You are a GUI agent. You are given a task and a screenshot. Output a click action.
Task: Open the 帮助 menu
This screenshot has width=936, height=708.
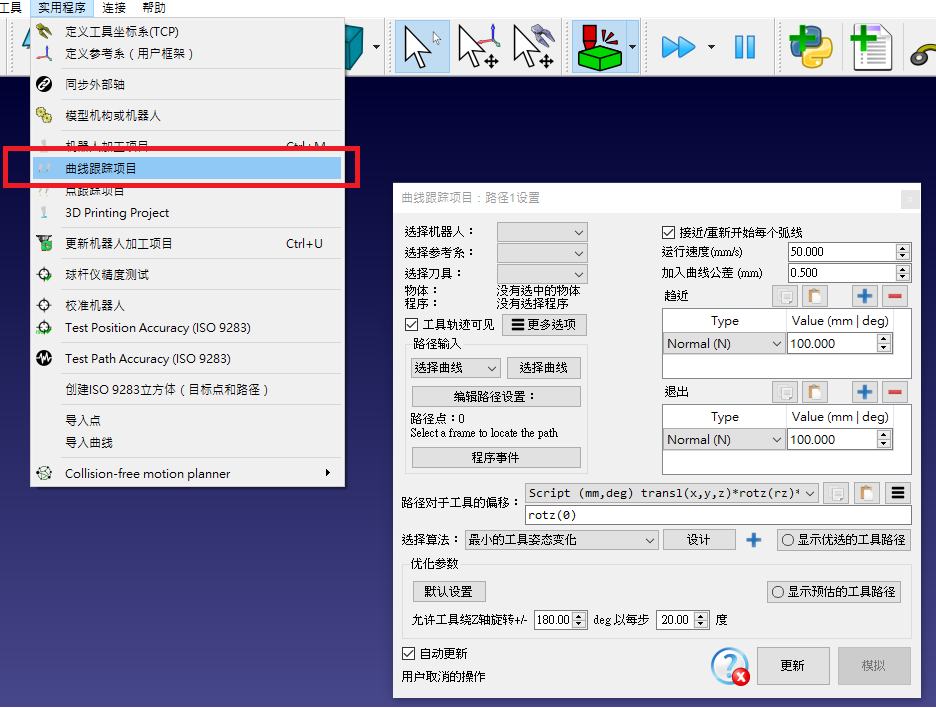[154, 8]
